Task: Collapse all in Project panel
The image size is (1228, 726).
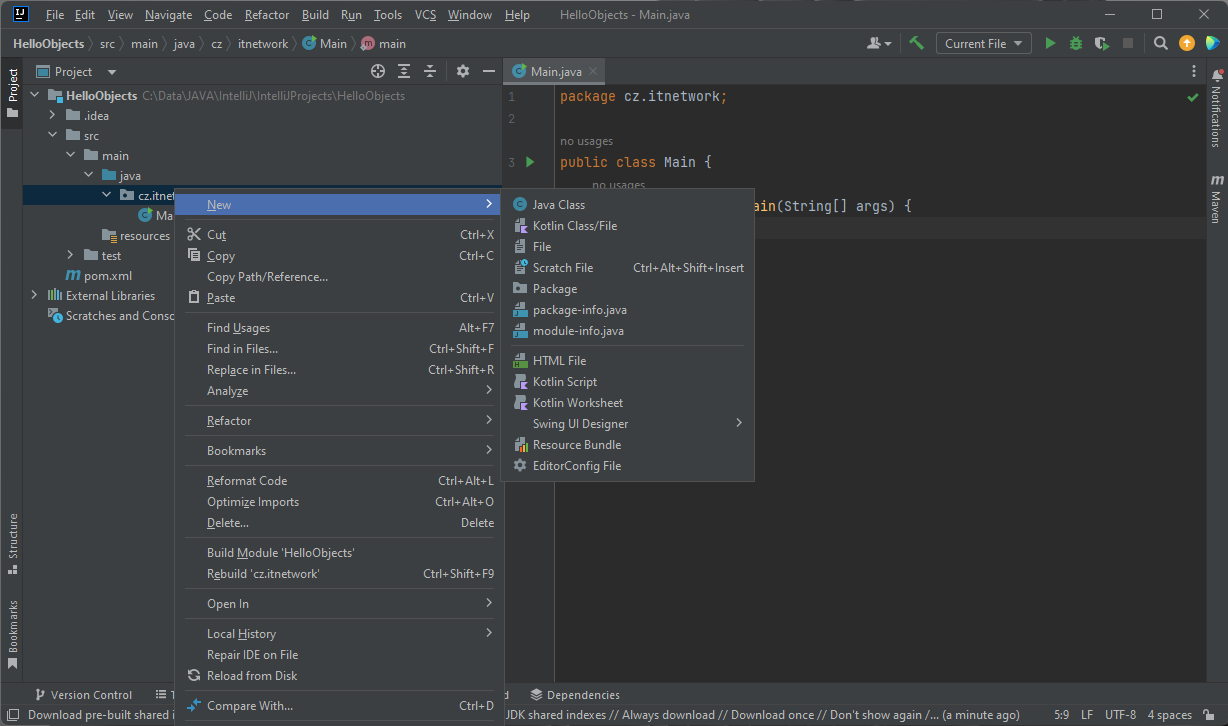Action: point(430,71)
